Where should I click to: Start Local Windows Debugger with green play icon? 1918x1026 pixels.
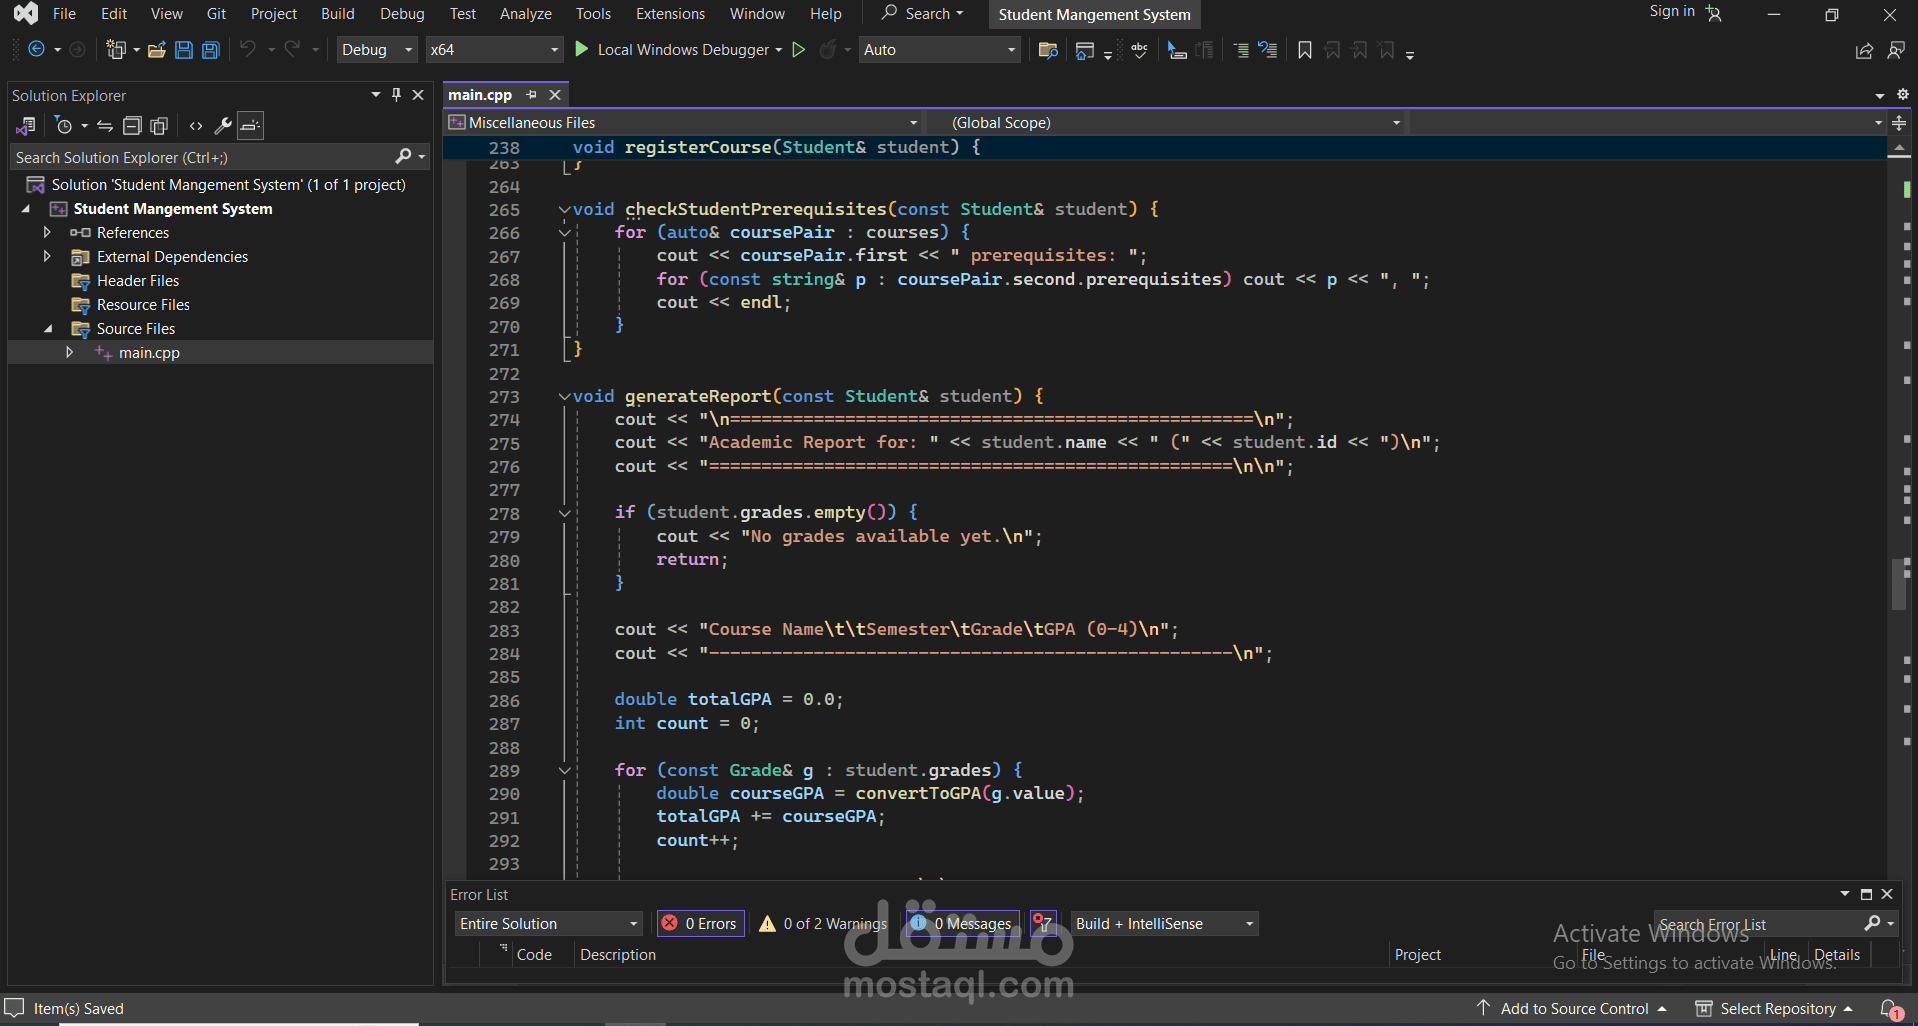[582, 49]
